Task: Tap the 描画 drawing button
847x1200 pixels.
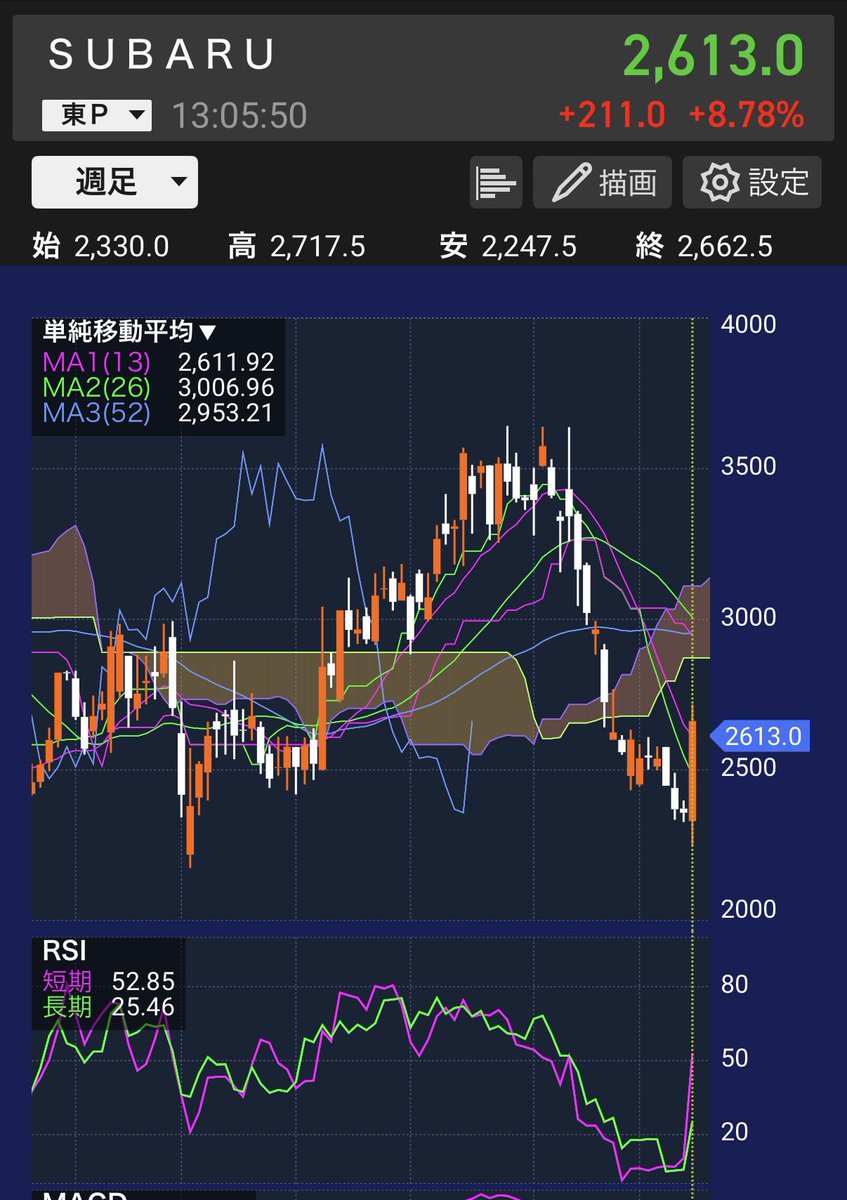Action: click(604, 182)
